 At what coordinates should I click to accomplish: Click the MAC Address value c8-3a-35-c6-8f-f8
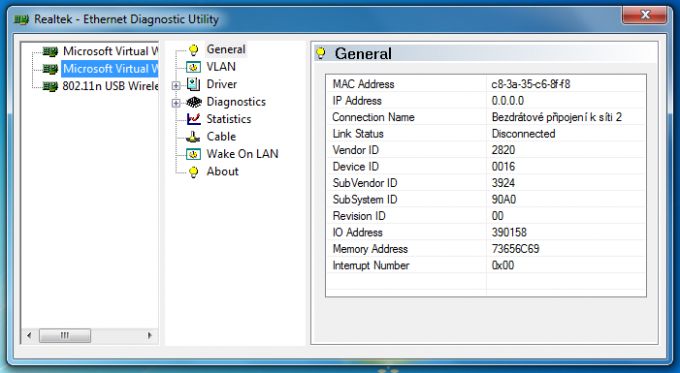coord(531,84)
